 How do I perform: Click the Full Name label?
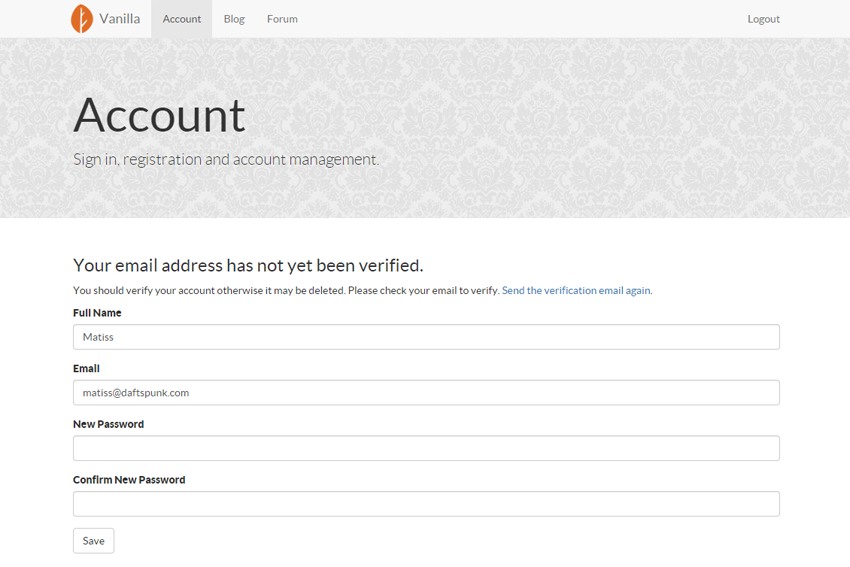point(97,313)
